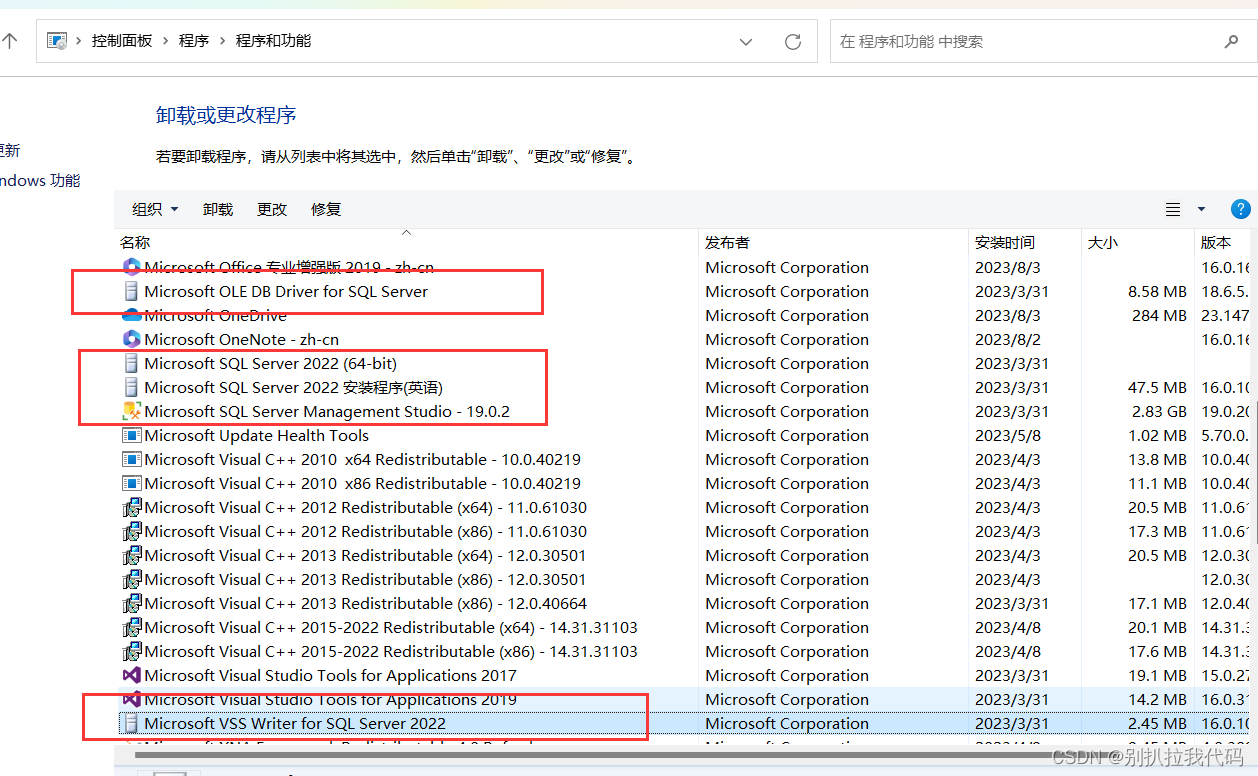Viewport: 1258px width, 776px height.
Task: Click the 更改 toolbar button
Action: coord(272,209)
